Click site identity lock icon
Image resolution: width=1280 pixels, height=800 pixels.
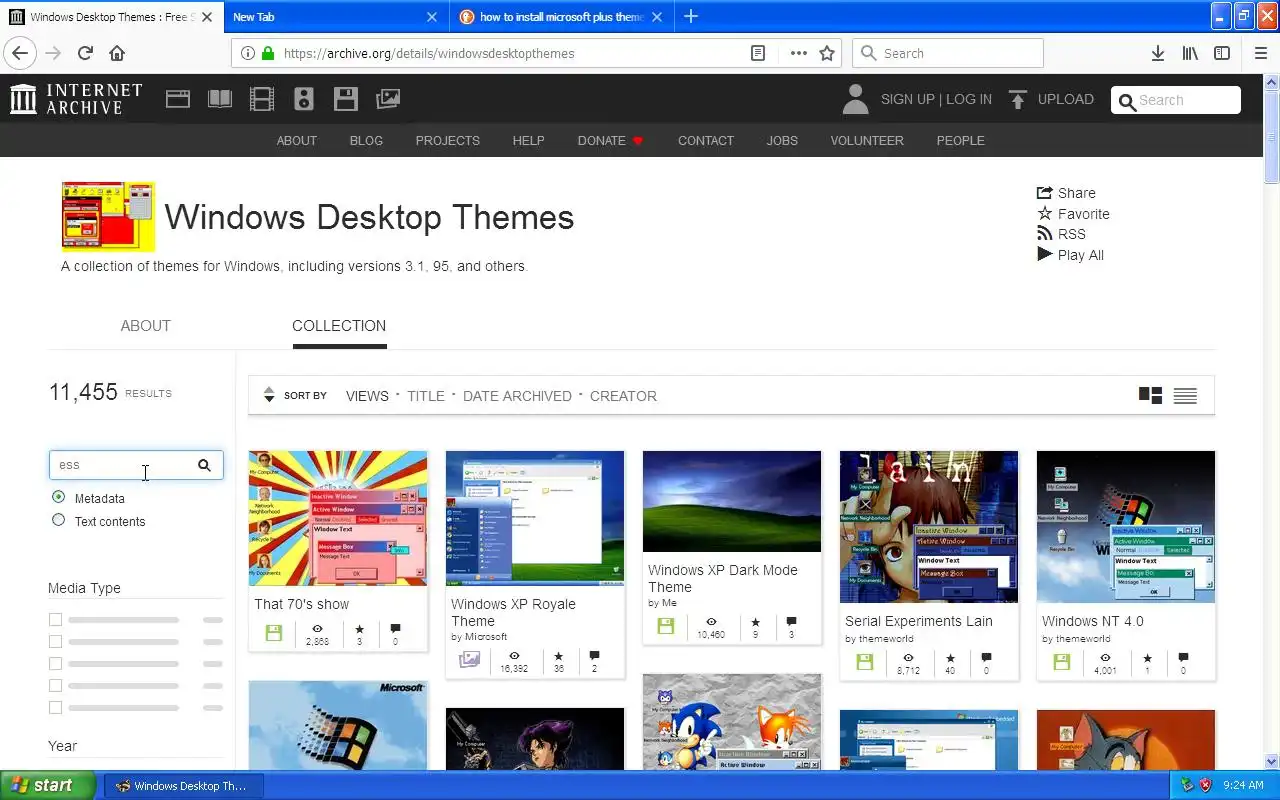267,53
